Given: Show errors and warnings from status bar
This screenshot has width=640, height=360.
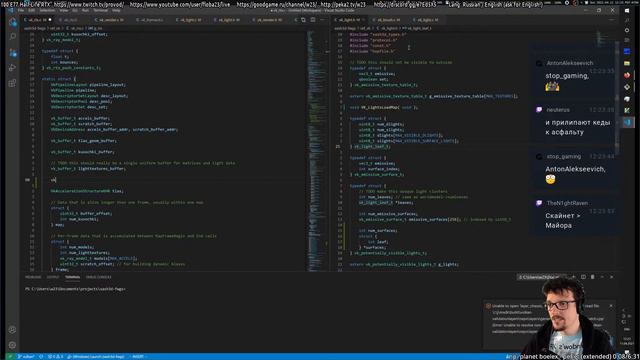Looking at the screenshot, I should (x=56, y=356).
